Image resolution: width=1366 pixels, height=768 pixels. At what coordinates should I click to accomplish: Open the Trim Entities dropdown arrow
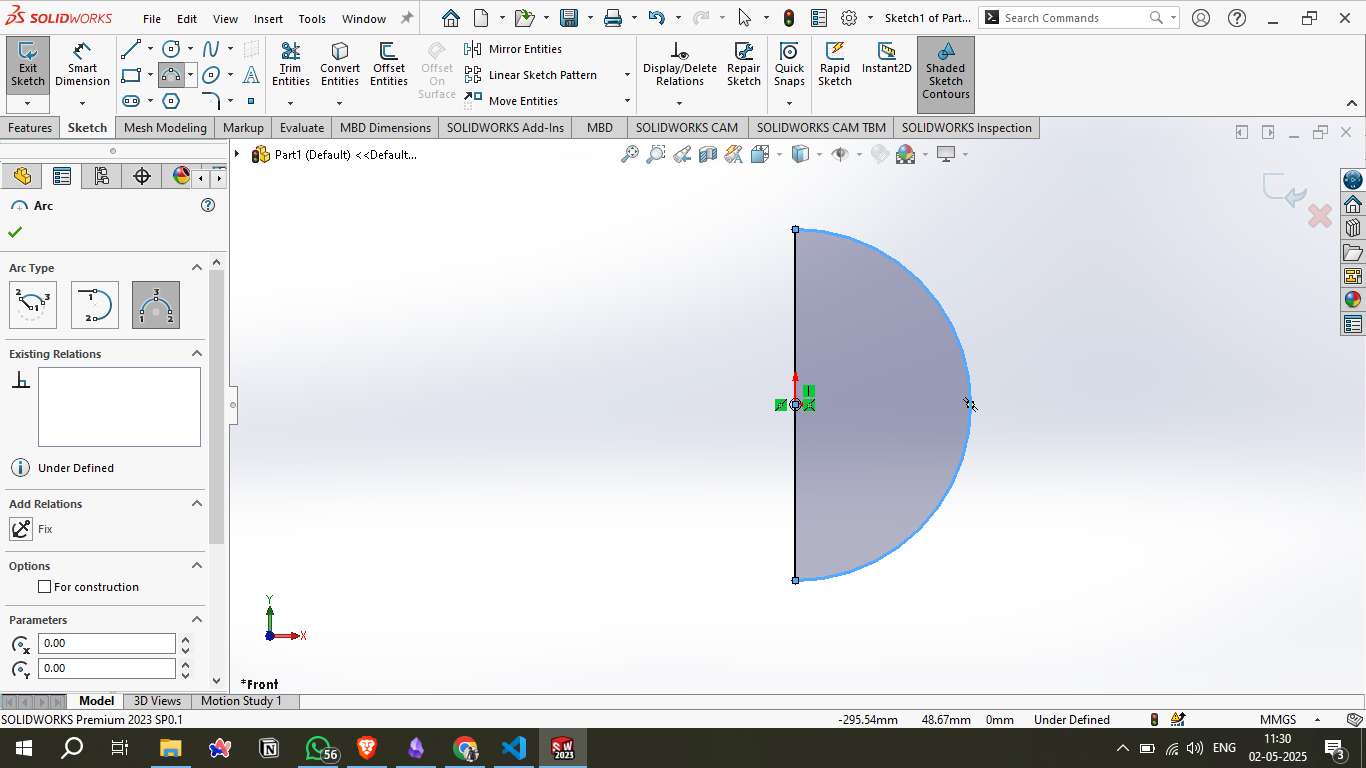tap(290, 103)
